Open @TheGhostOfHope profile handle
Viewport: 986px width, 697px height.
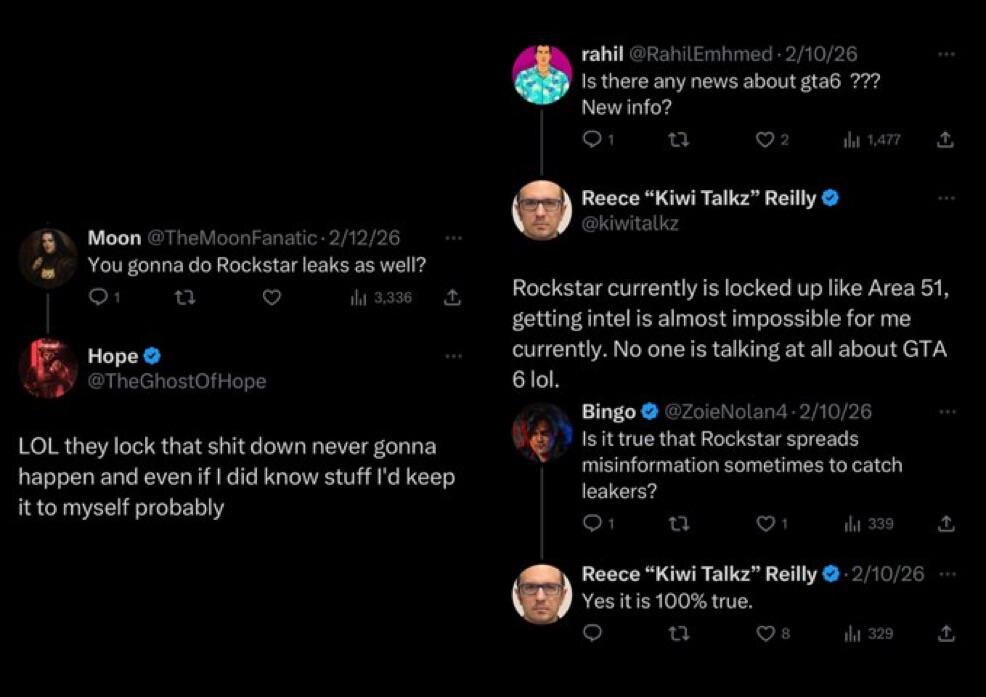coord(177,380)
